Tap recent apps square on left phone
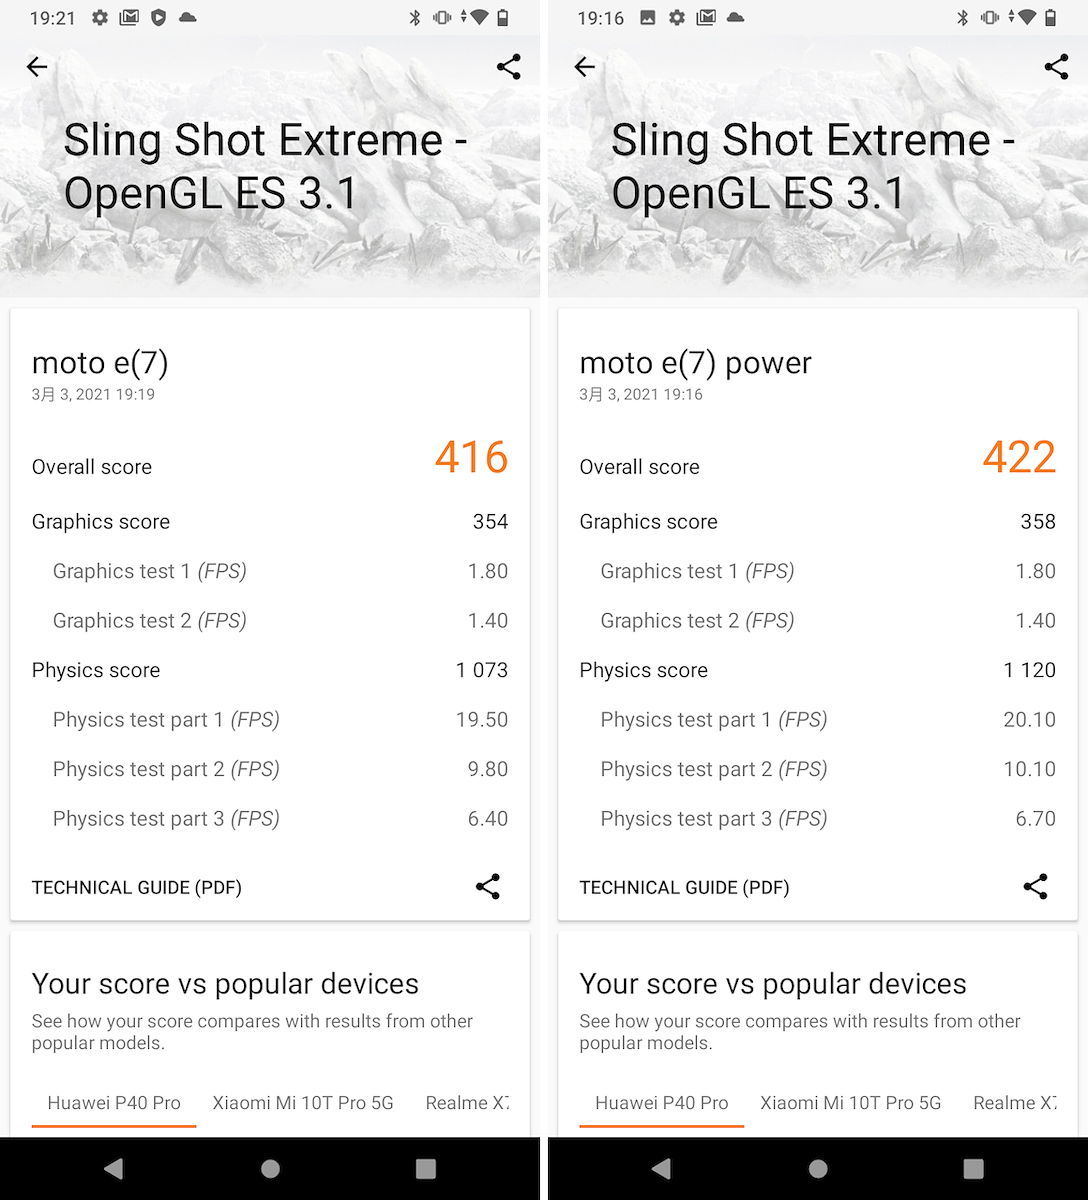This screenshot has height=1200, width=1088. (x=426, y=1168)
